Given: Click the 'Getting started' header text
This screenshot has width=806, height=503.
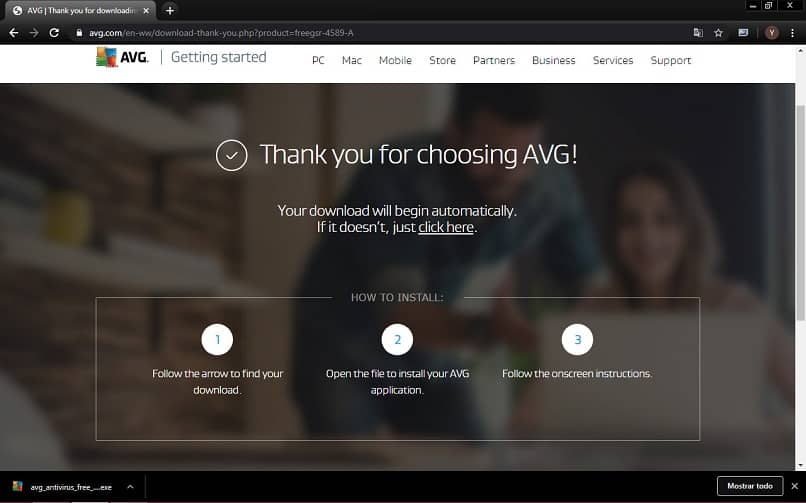Looking at the screenshot, I should pyautogui.click(x=218, y=57).
